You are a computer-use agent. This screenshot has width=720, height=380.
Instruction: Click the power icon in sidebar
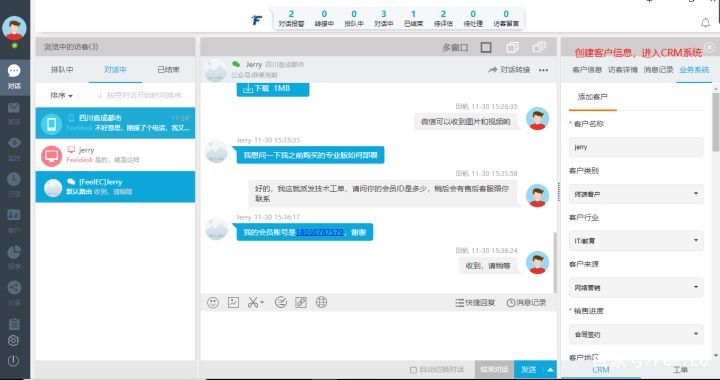click(13, 361)
